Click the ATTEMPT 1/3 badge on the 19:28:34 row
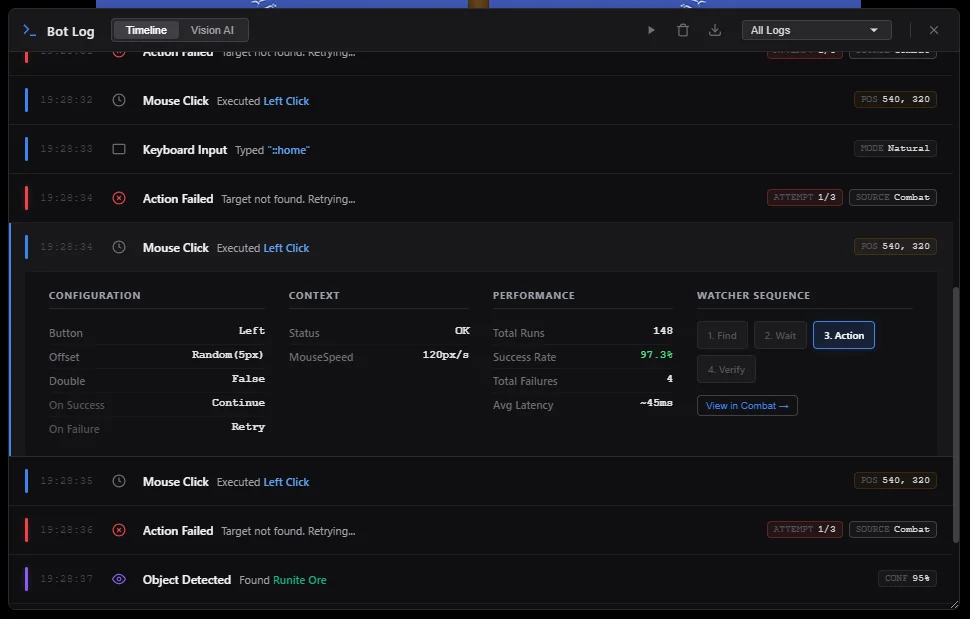The image size is (970, 619). coord(804,197)
